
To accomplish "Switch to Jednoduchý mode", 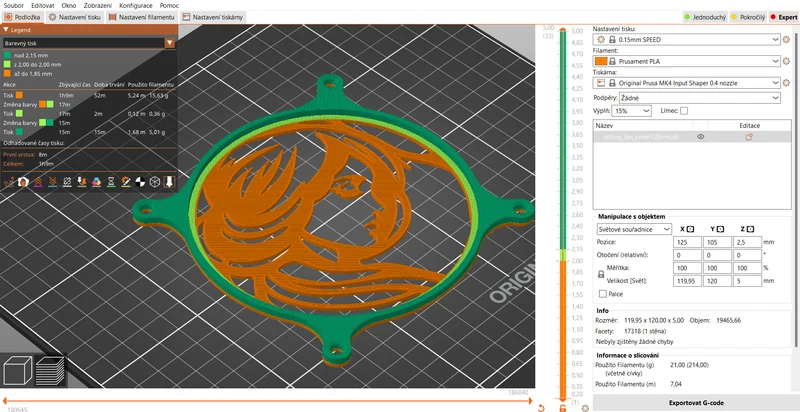I will click(705, 17).
